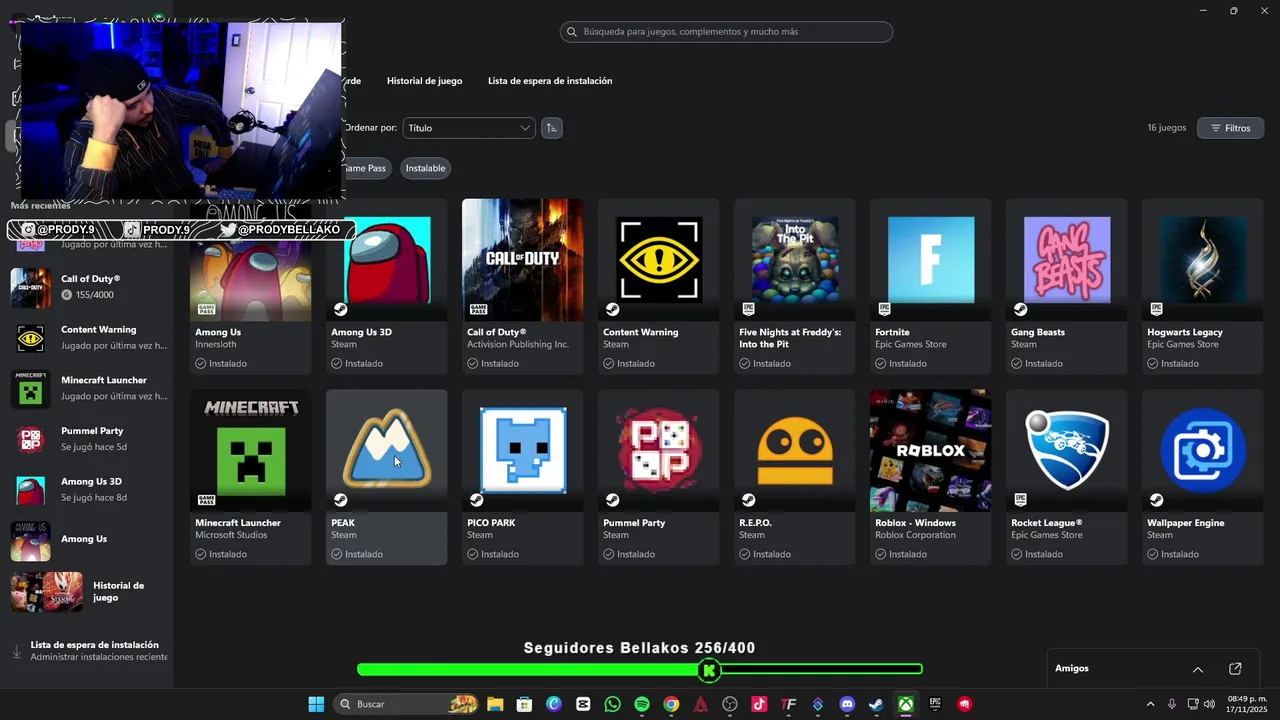This screenshot has width=1280, height=720.
Task: Open the Hogwarts Legacy game card
Action: [1202, 287]
